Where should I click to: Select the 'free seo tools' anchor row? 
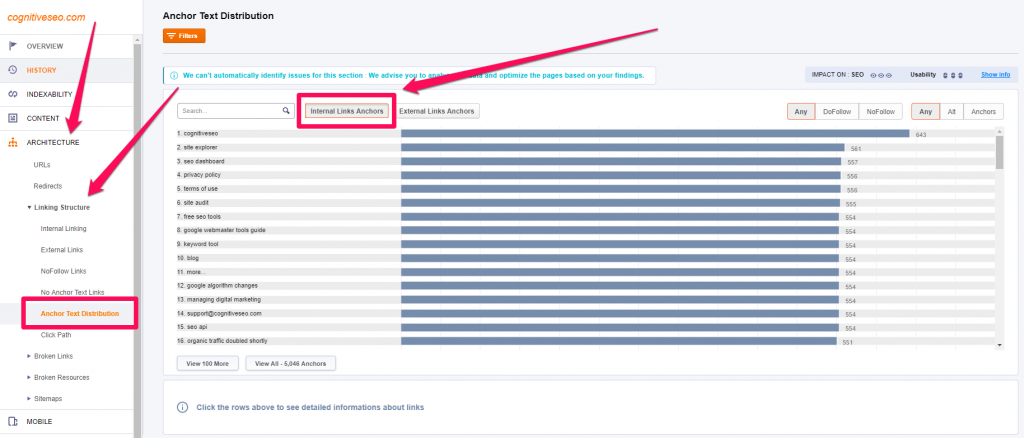[585, 217]
